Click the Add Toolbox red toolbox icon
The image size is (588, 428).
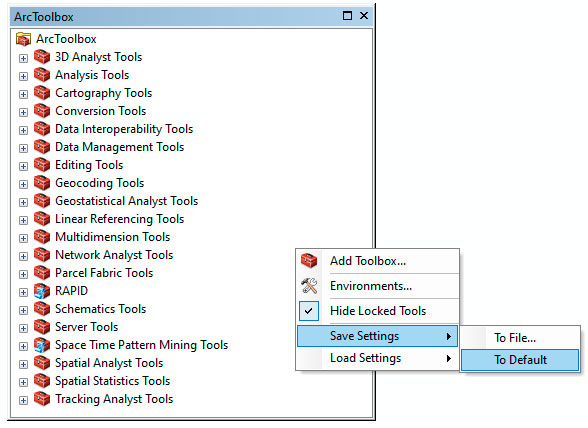pyautogui.click(x=309, y=261)
